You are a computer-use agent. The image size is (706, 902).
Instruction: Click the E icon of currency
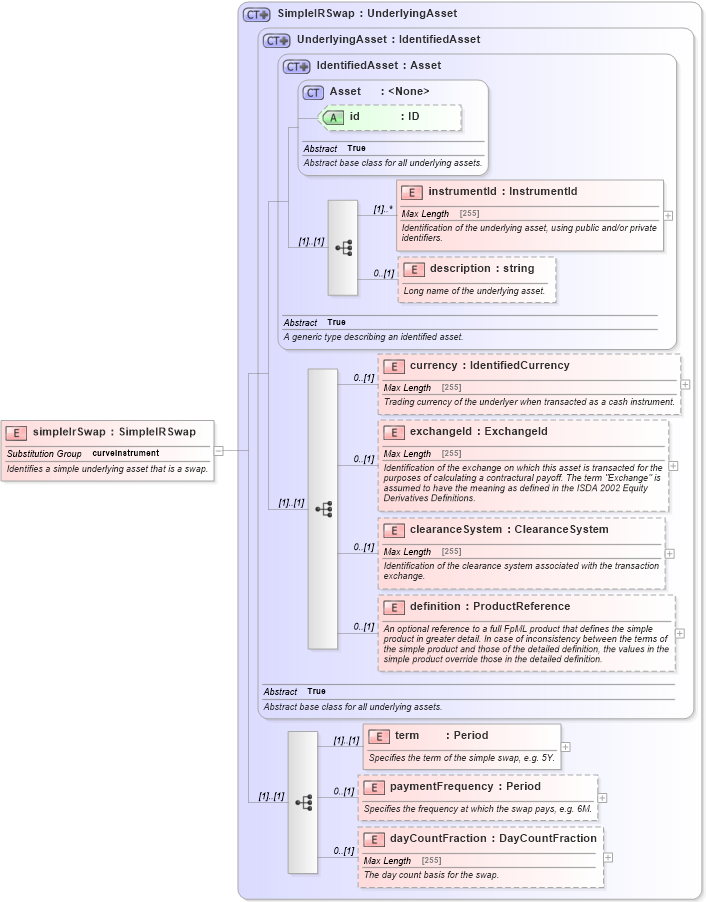pyautogui.click(x=394, y=366)
